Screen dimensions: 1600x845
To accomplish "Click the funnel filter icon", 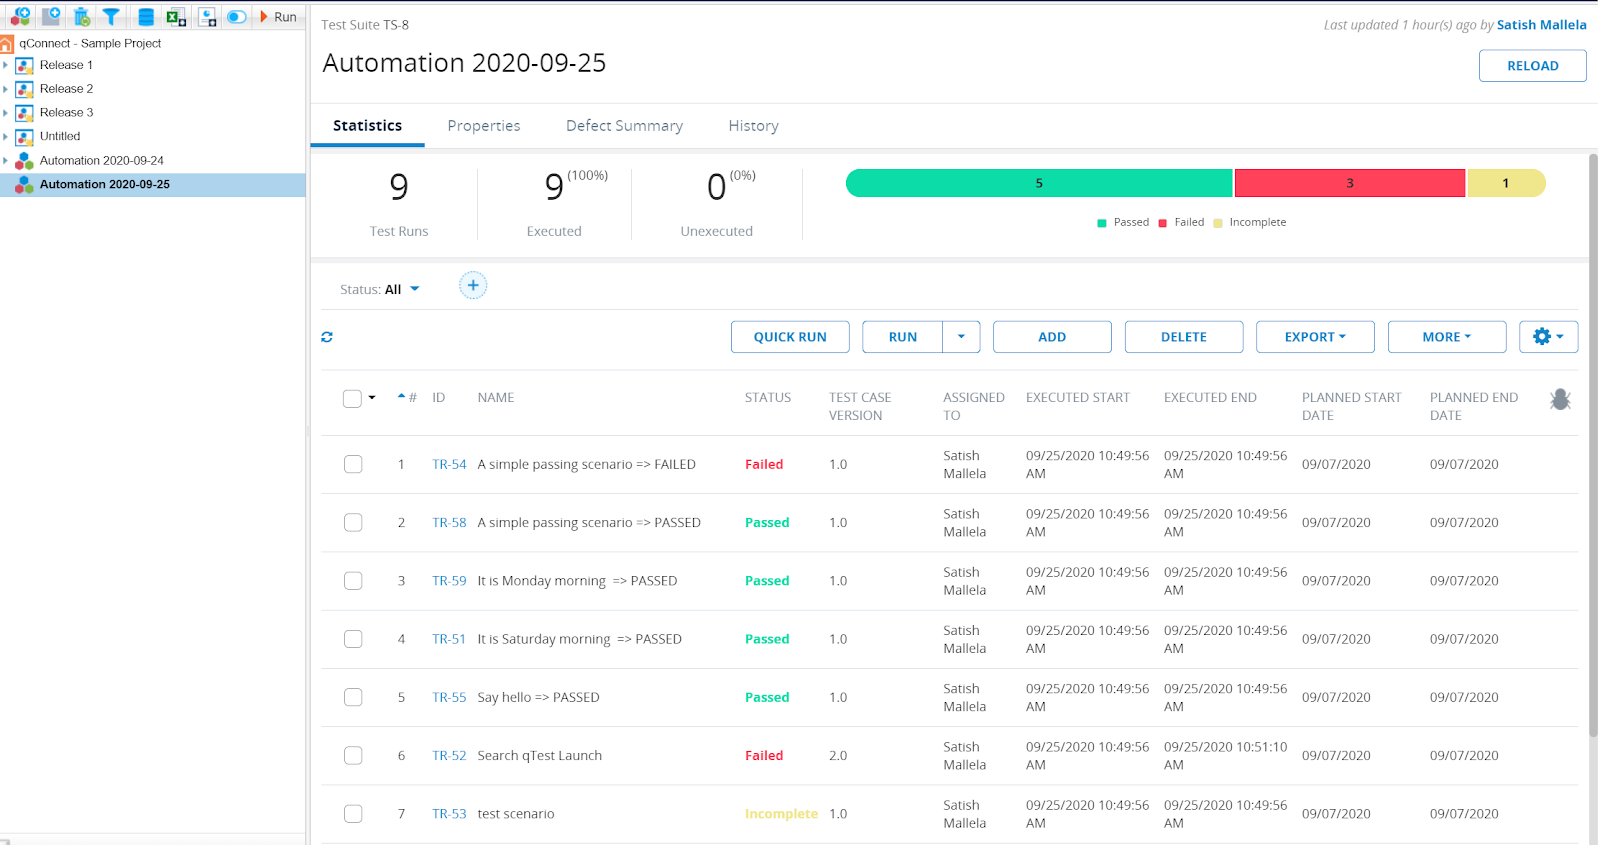I will click(111, 16).
